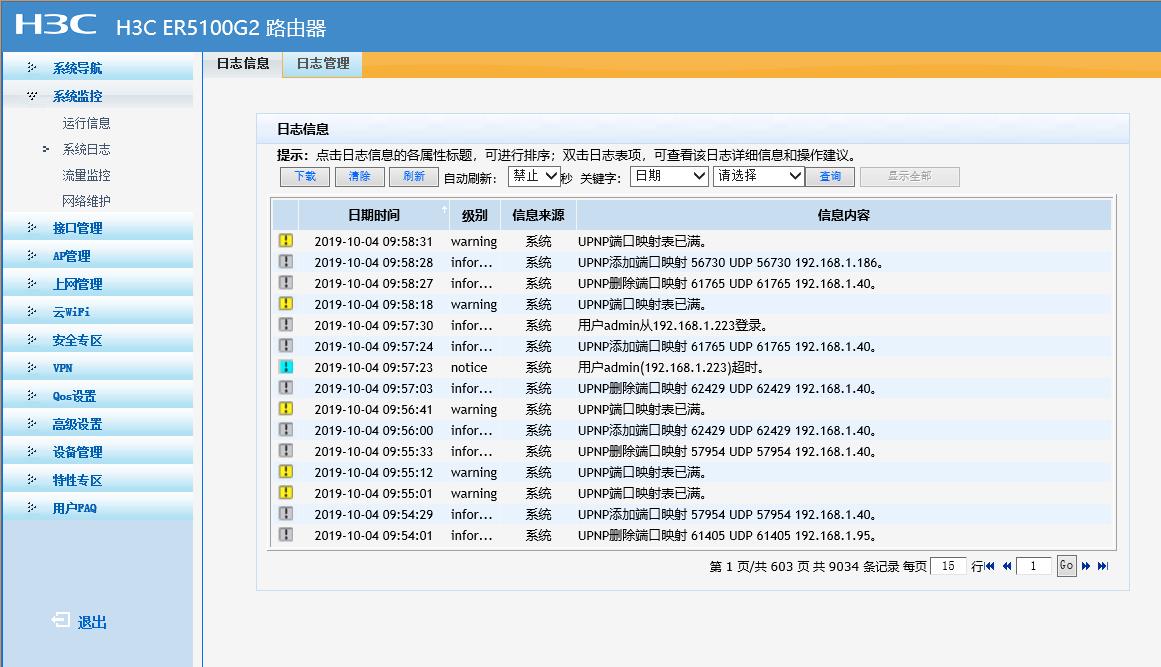
Task: Open 运行信息 in the sidebar
Action: click(x=87, y=123)
